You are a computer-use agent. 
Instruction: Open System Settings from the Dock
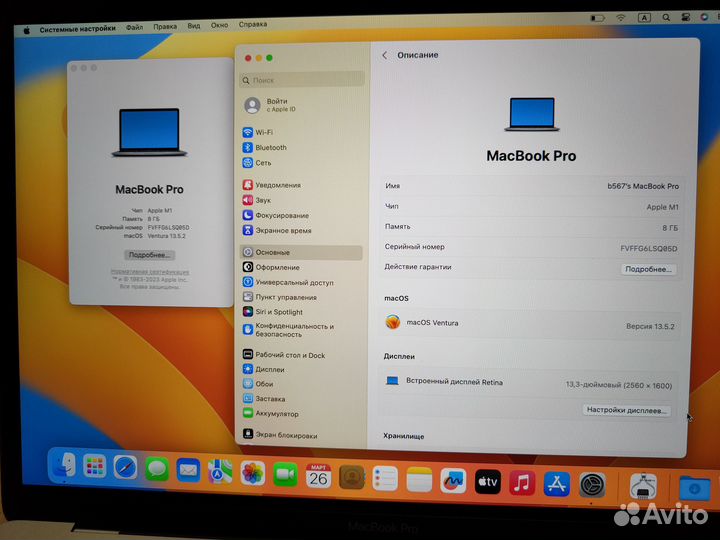pos(592,485)
